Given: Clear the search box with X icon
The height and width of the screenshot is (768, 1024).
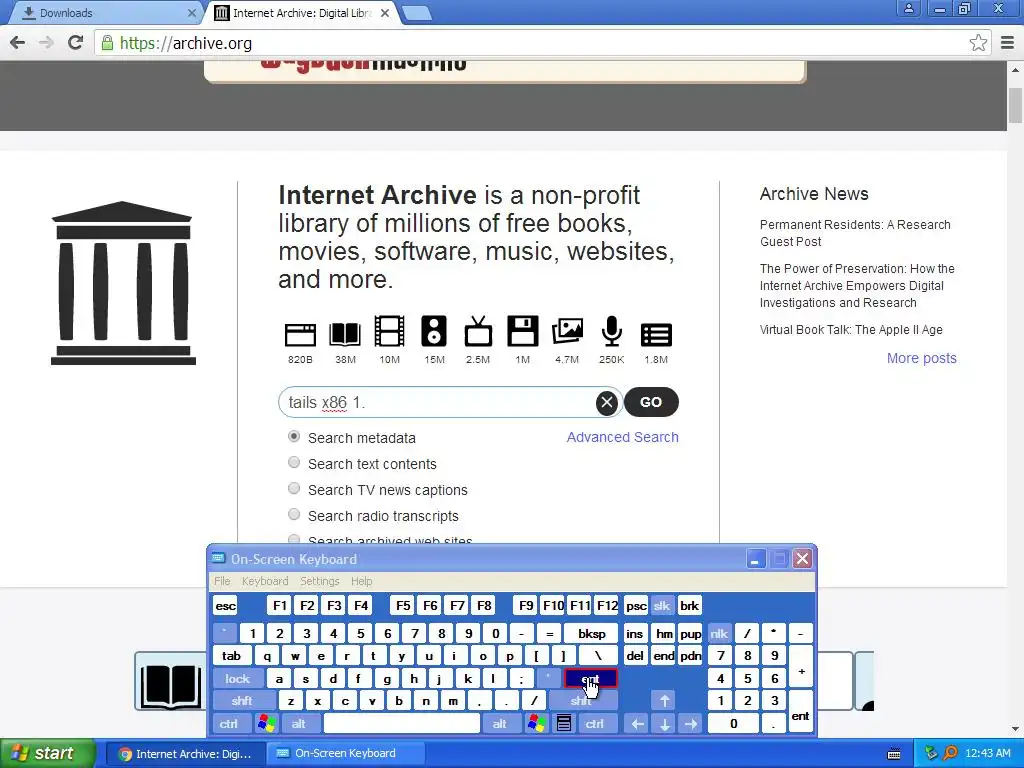Looking at the screenshot, I should [607, 402].
